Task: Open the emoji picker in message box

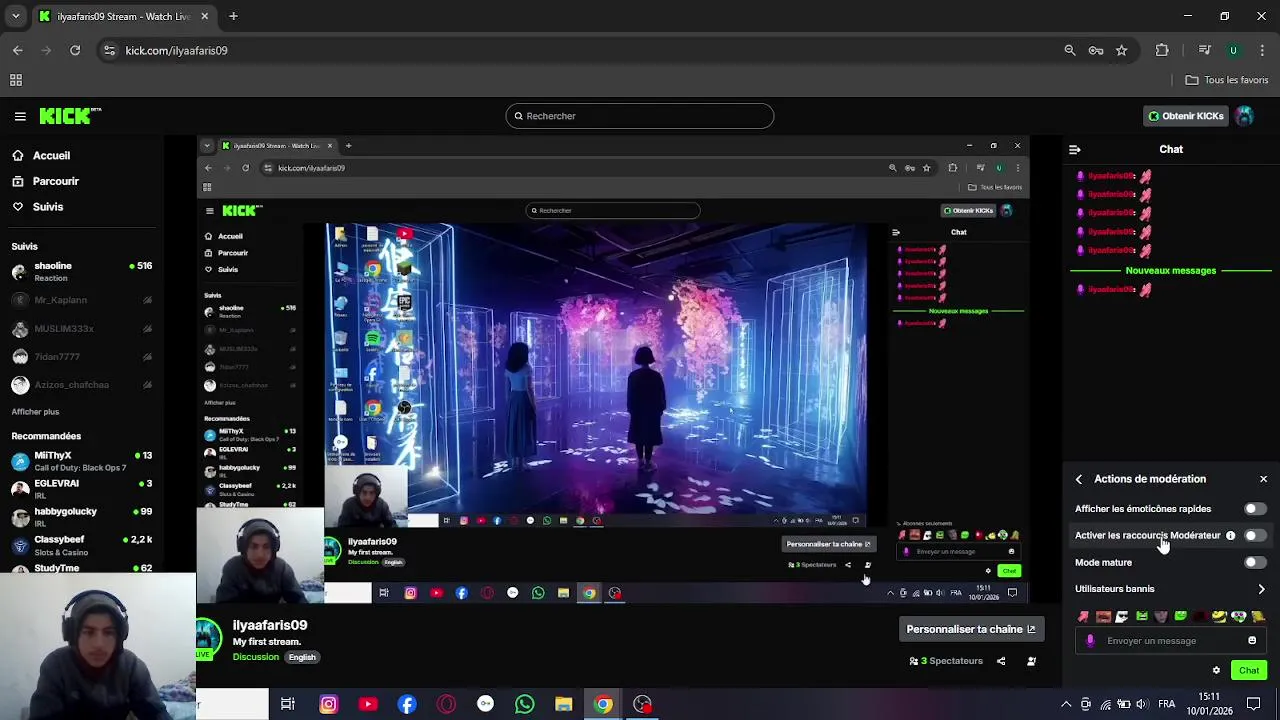Action: [1252, 641]
